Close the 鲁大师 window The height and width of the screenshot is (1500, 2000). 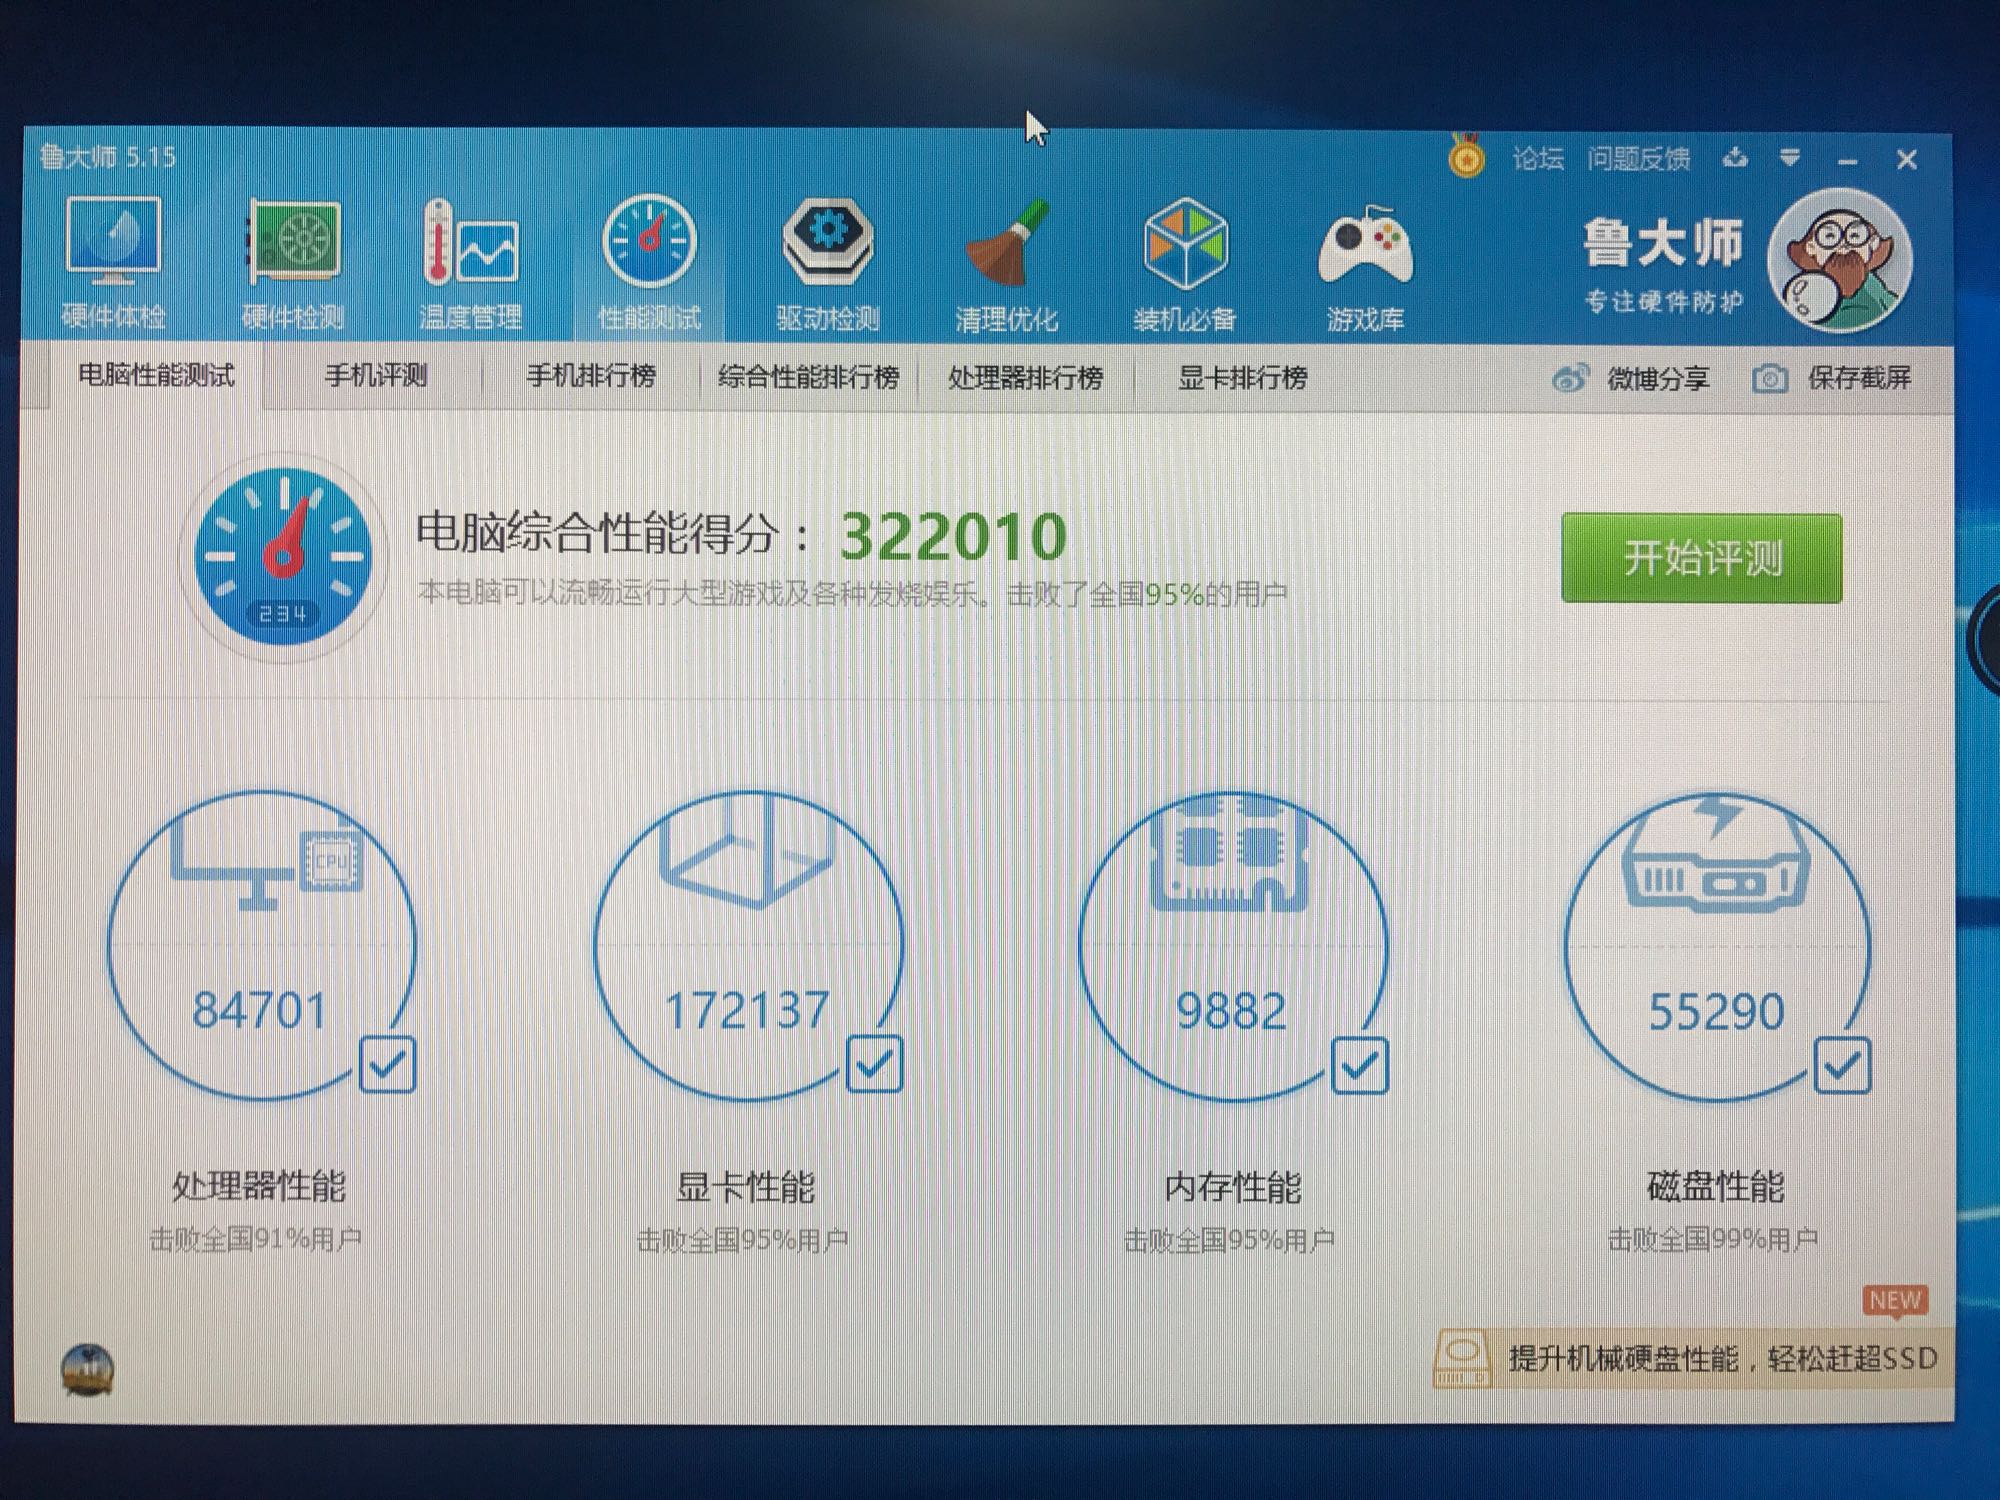coord(1907,160)
